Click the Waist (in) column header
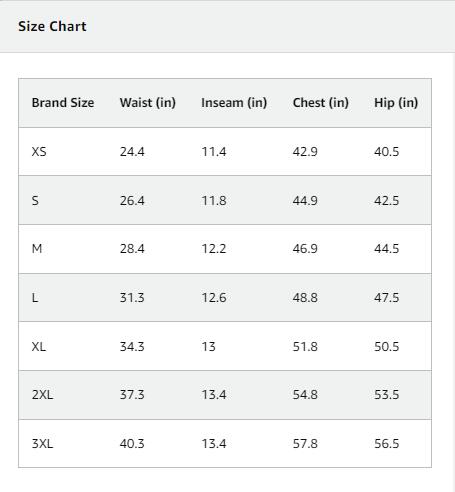 click(148, 103)
